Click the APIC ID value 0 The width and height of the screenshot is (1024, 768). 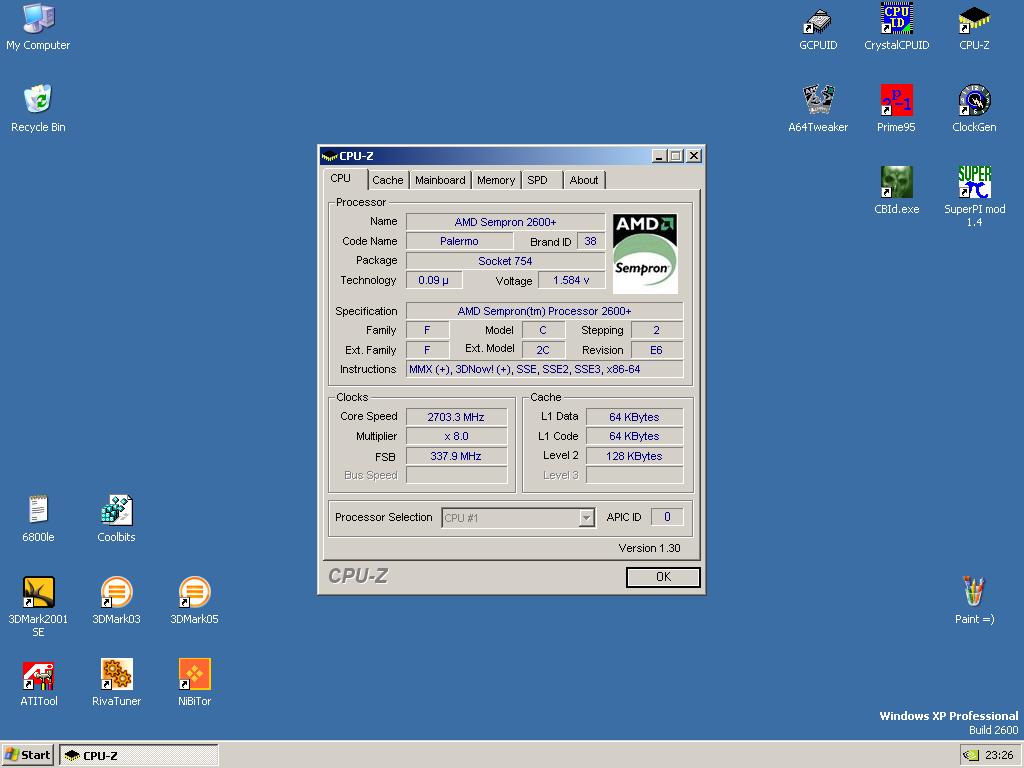point(667,517)
